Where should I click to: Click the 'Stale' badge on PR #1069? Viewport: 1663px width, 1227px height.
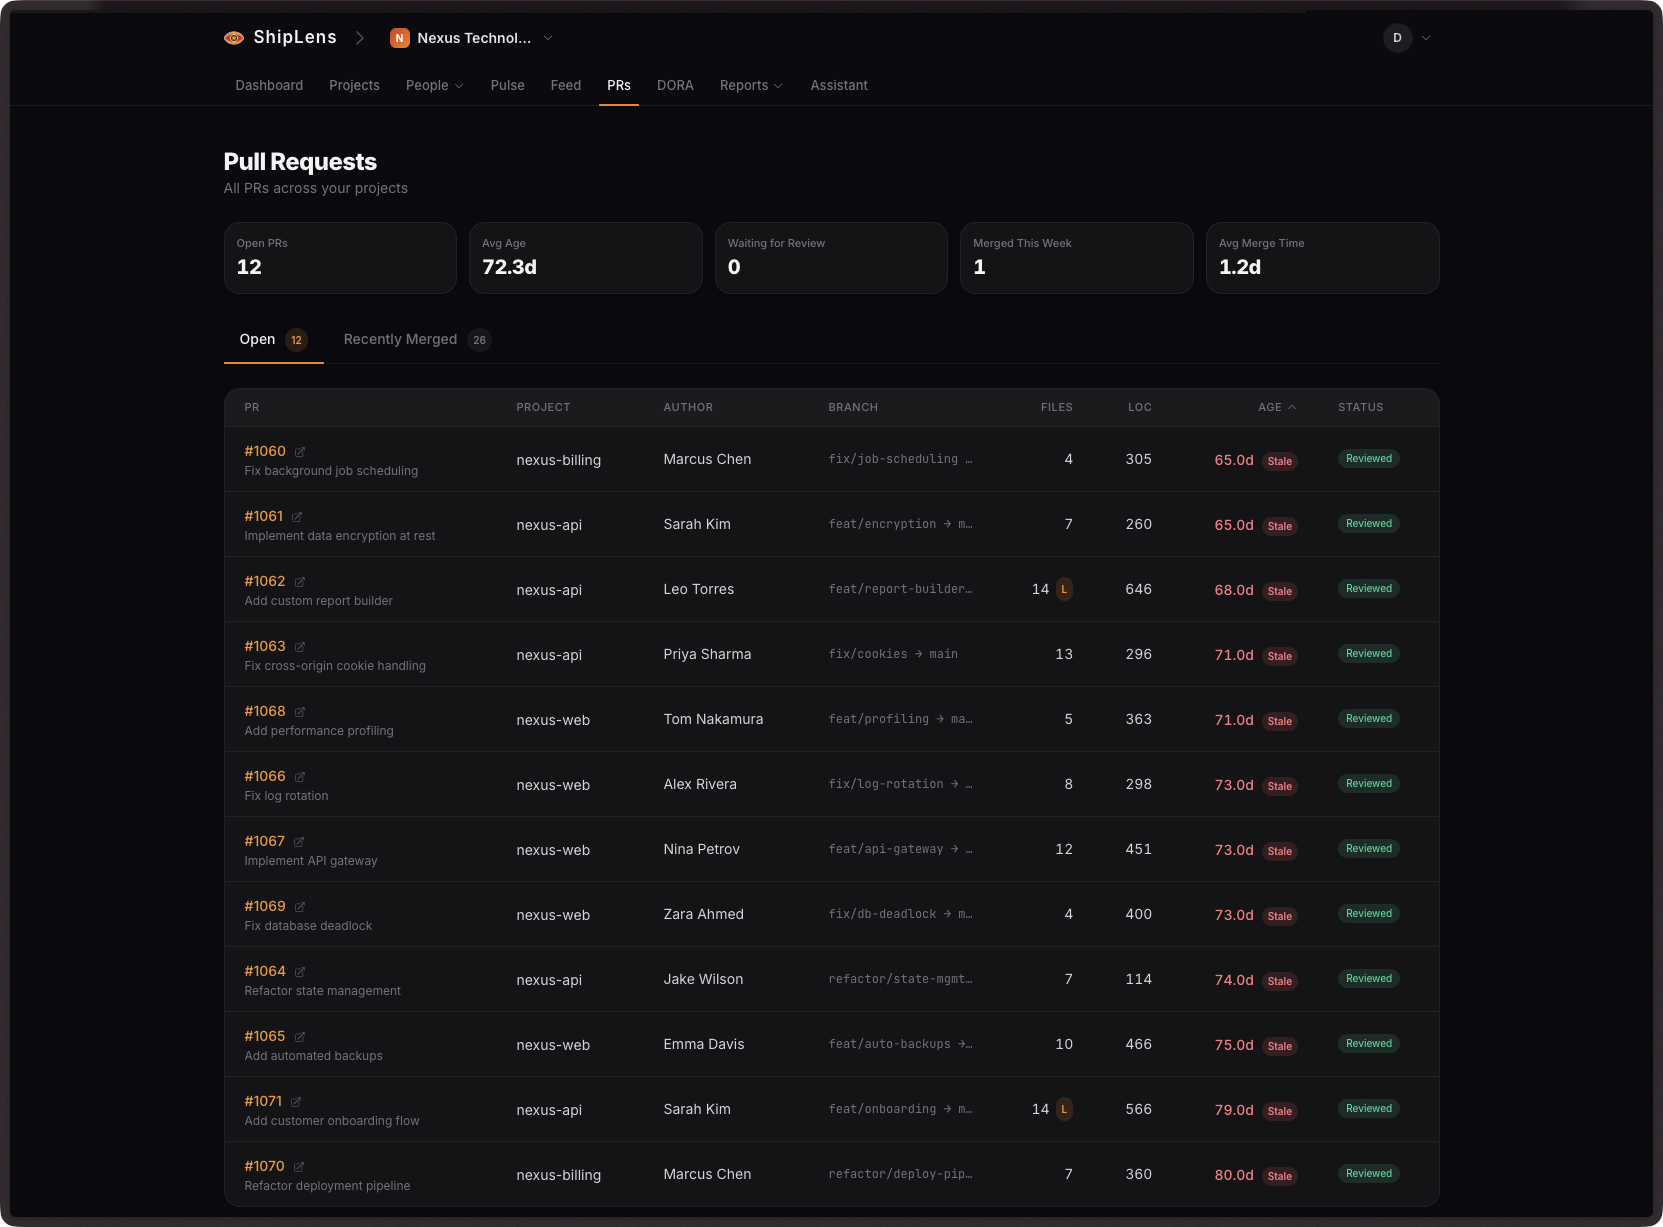pyautogui.click(x=1280, y=916)
